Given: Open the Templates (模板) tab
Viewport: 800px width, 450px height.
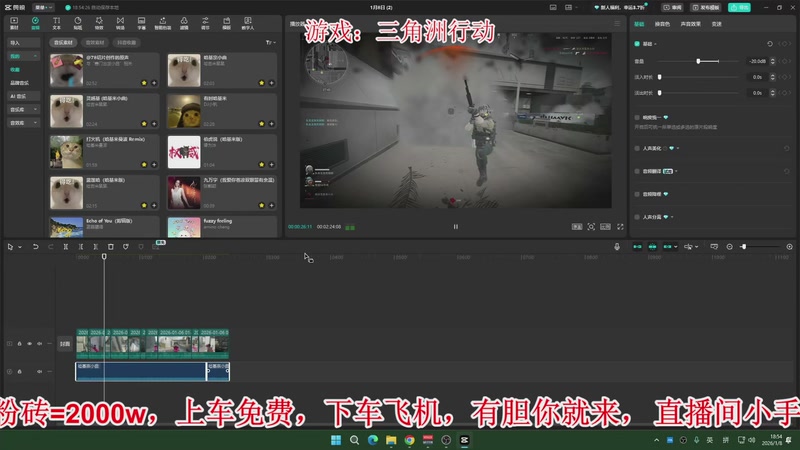Looking at the screenshot, I should [x=227, y=23].
